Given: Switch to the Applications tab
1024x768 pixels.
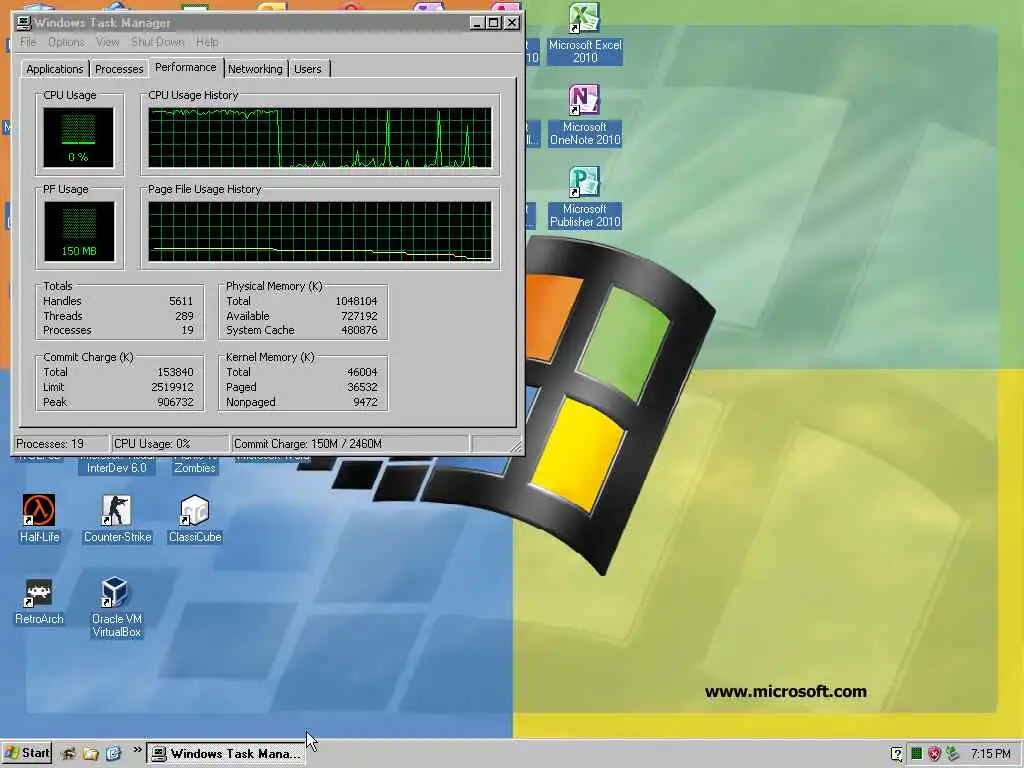Looking at the screenshot, I should (54, 69).
